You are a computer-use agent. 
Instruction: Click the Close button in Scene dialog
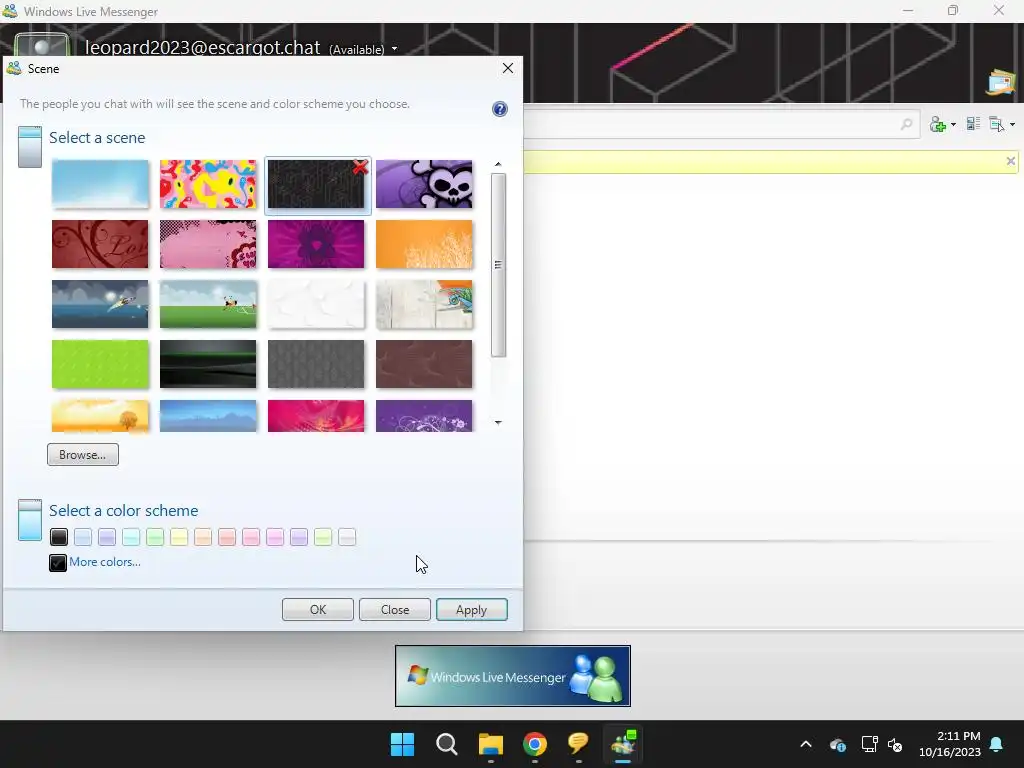click(x=395, y=609)
